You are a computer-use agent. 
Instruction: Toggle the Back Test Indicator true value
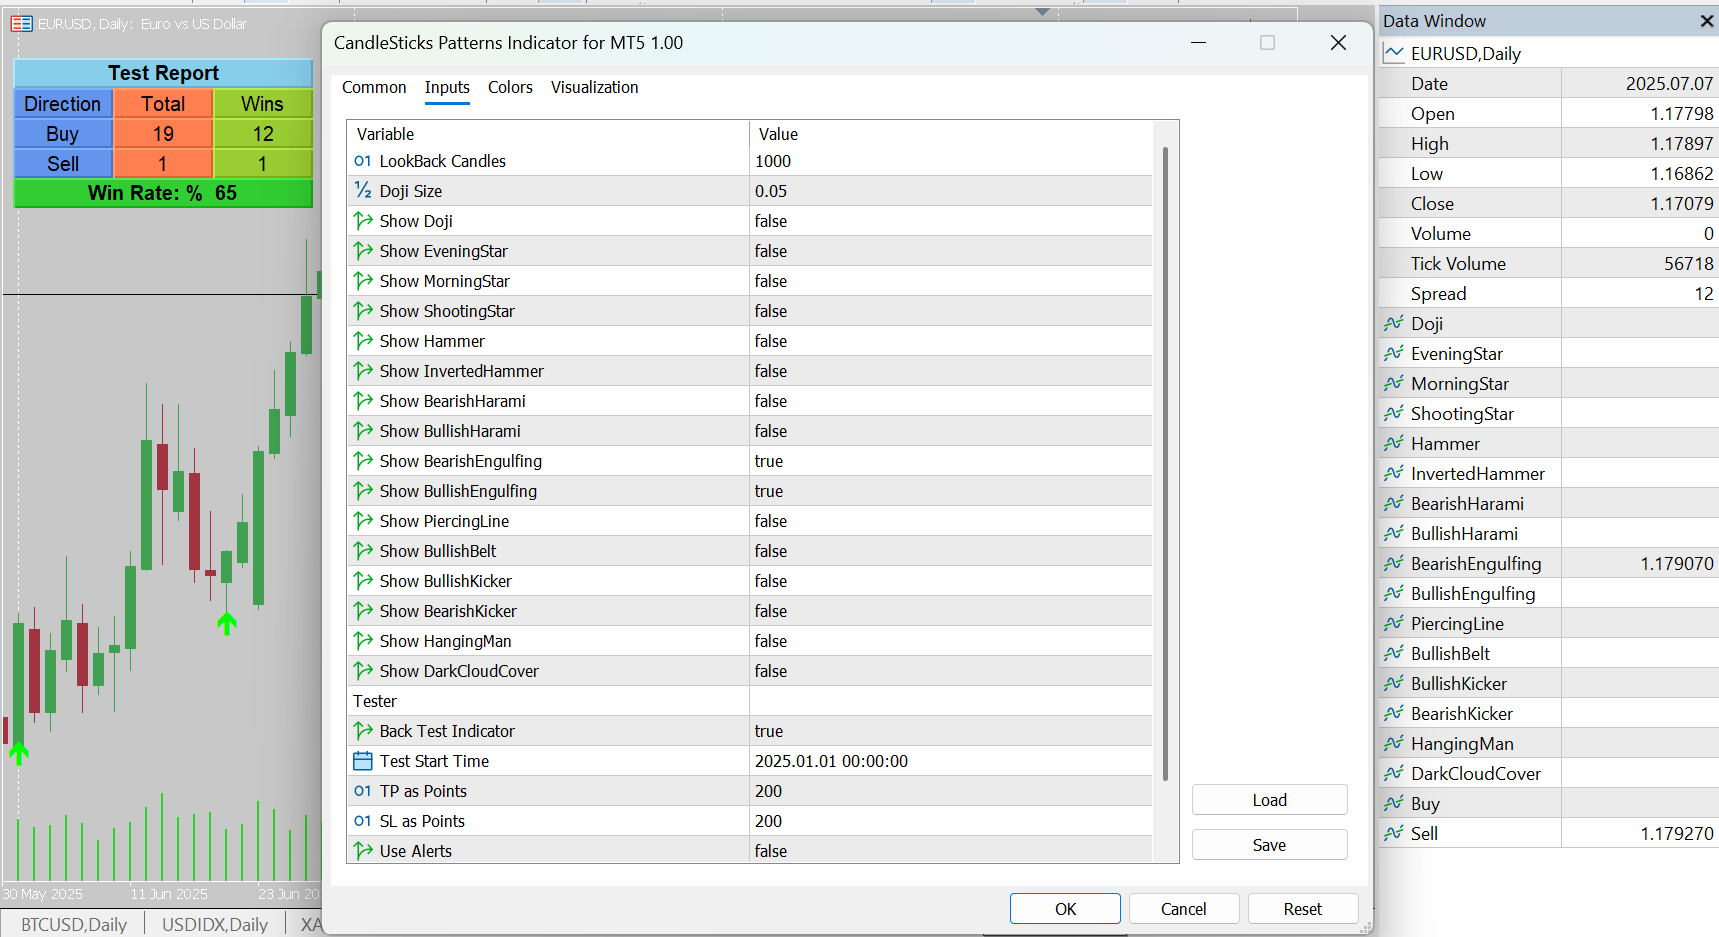pos(950,731)
